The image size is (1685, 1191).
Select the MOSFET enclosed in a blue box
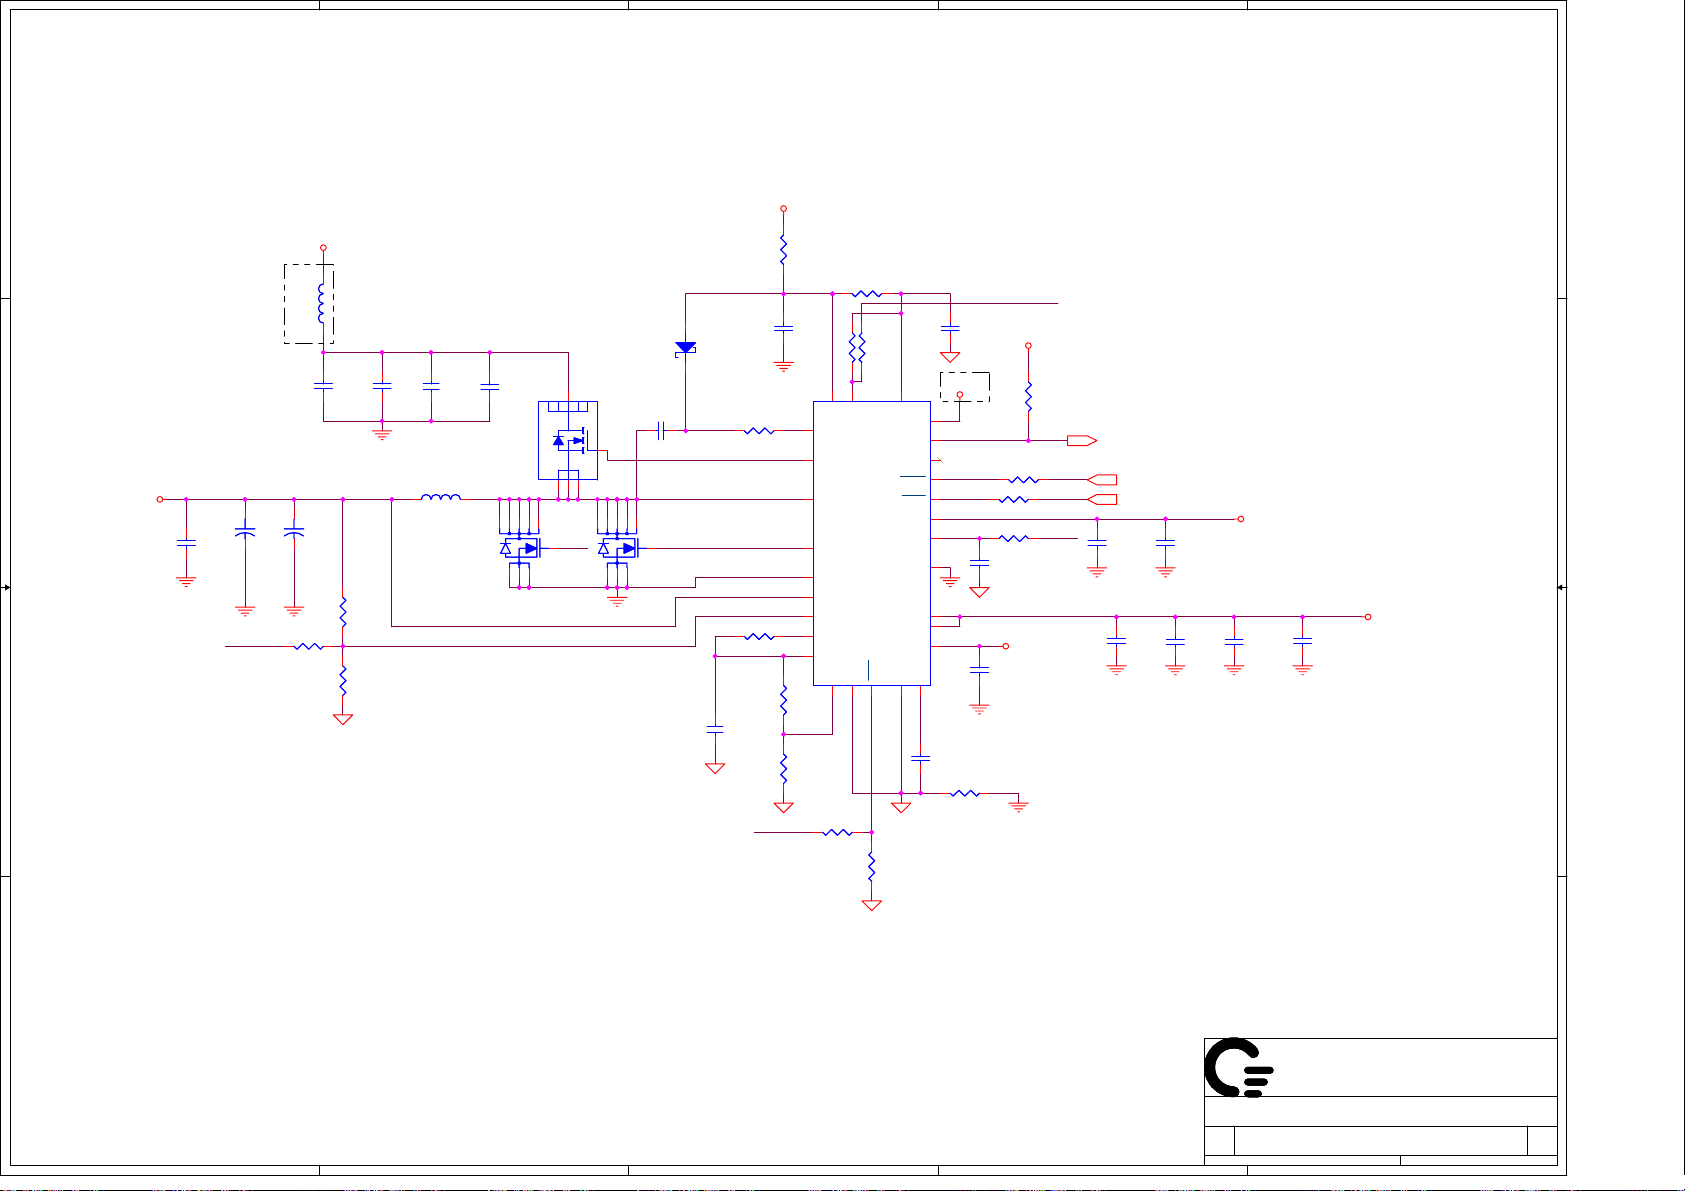pyautogui.click(x=568, y=441)
